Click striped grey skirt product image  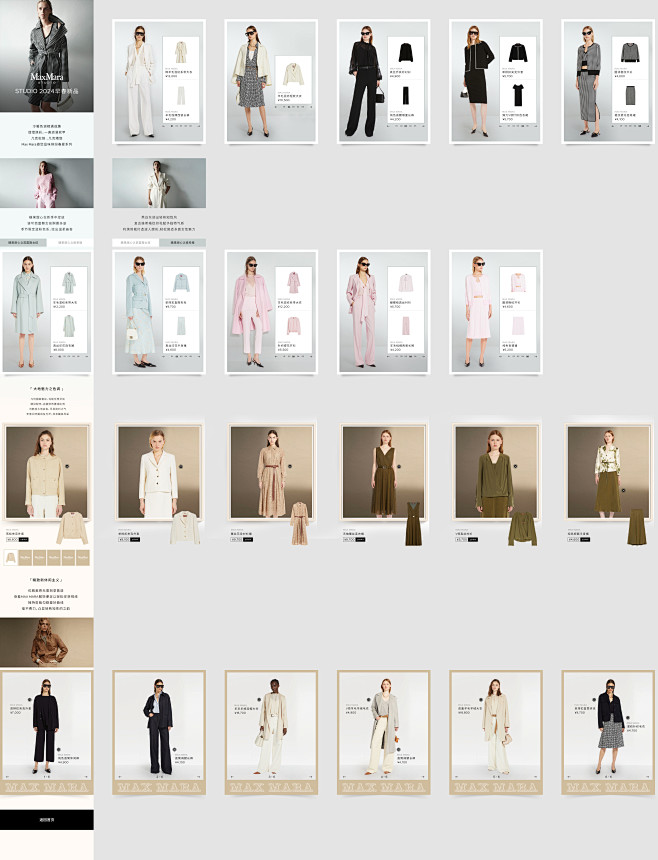point(630,95)
